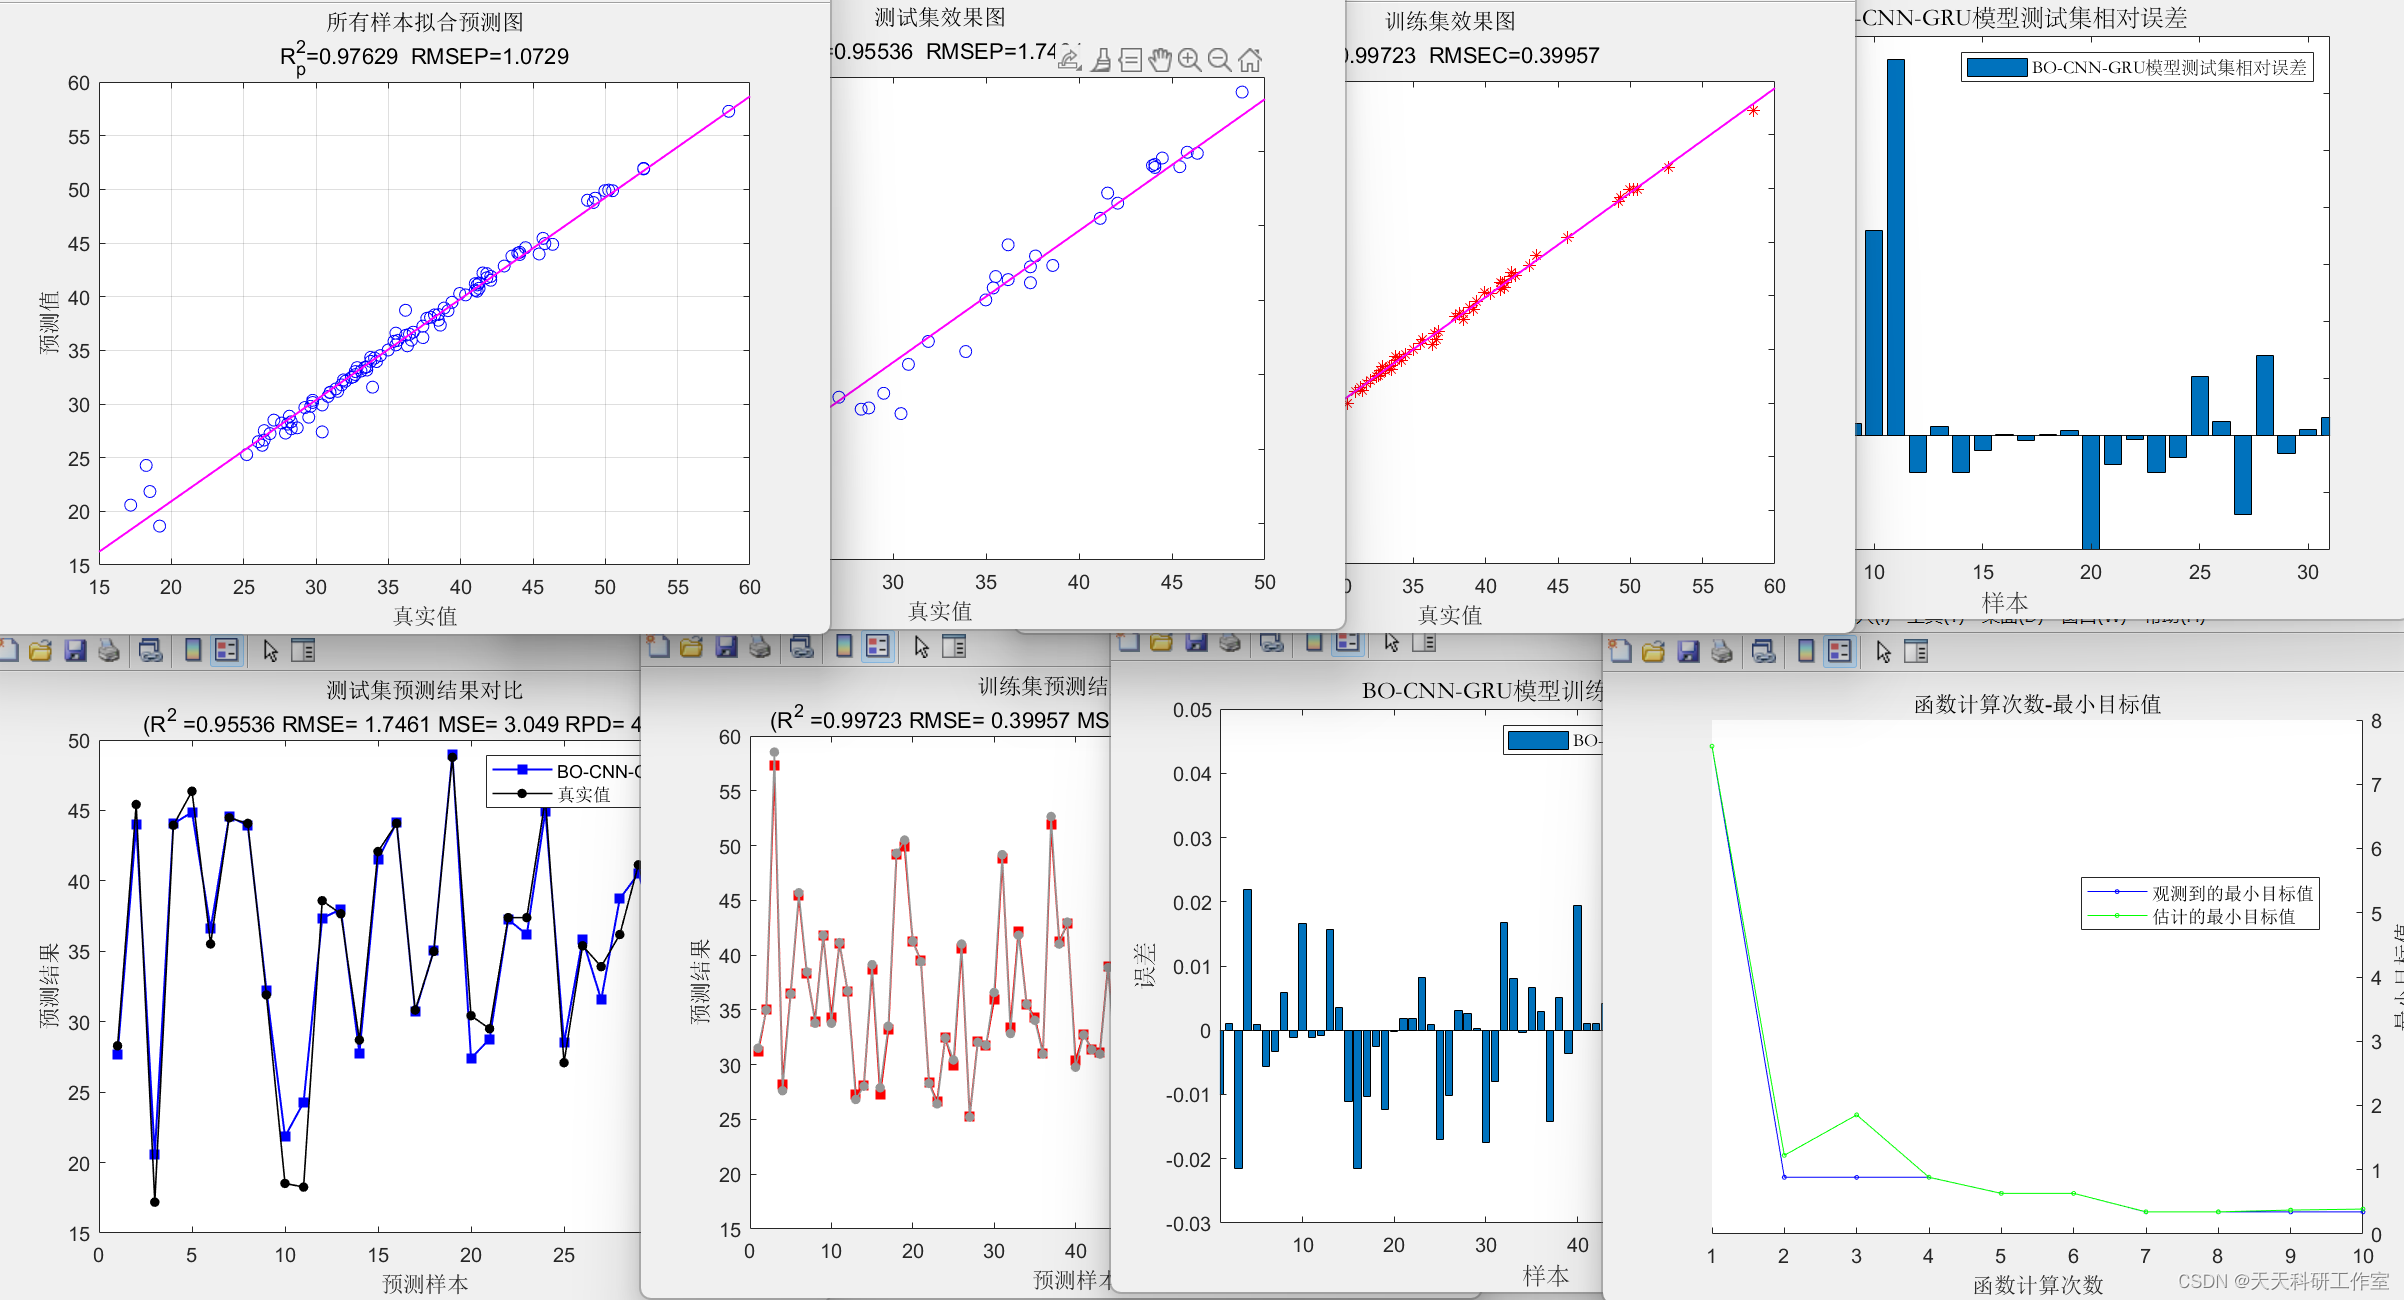Enable the Pan hand tool
This screenshot has height=1300, width=2404.
(x=1159, y=60)
